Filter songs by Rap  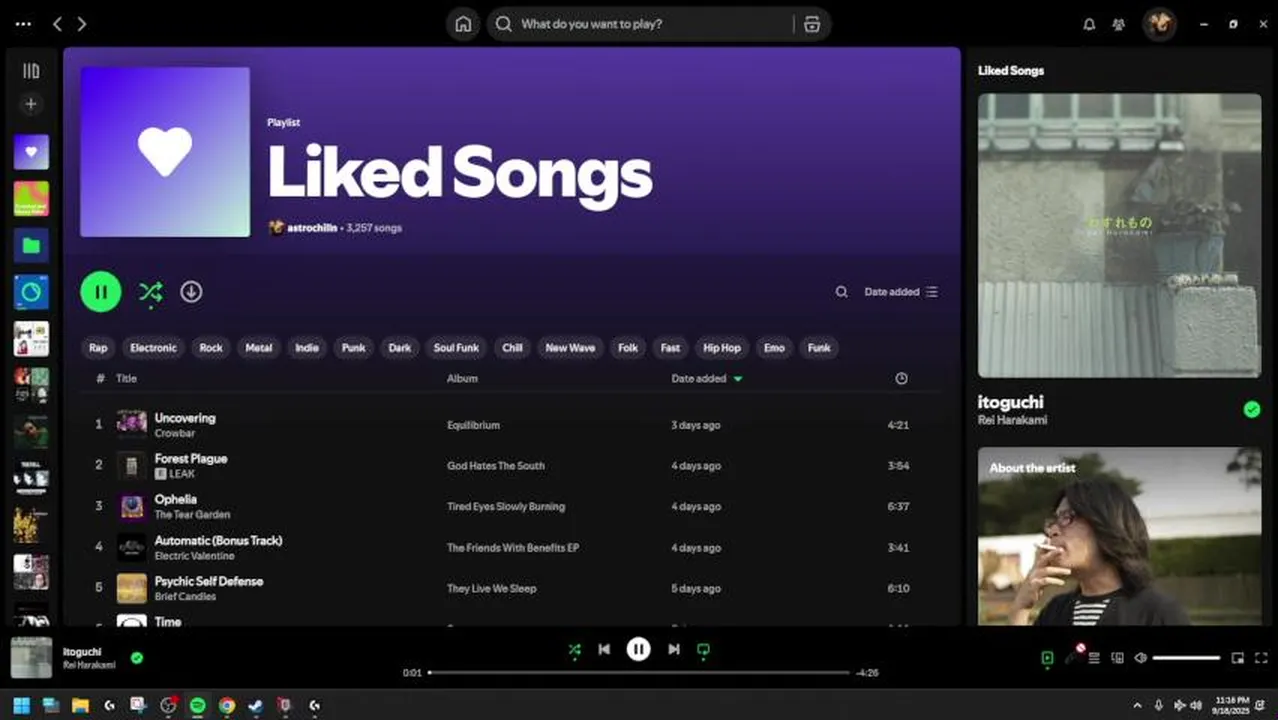coord(98,348)
